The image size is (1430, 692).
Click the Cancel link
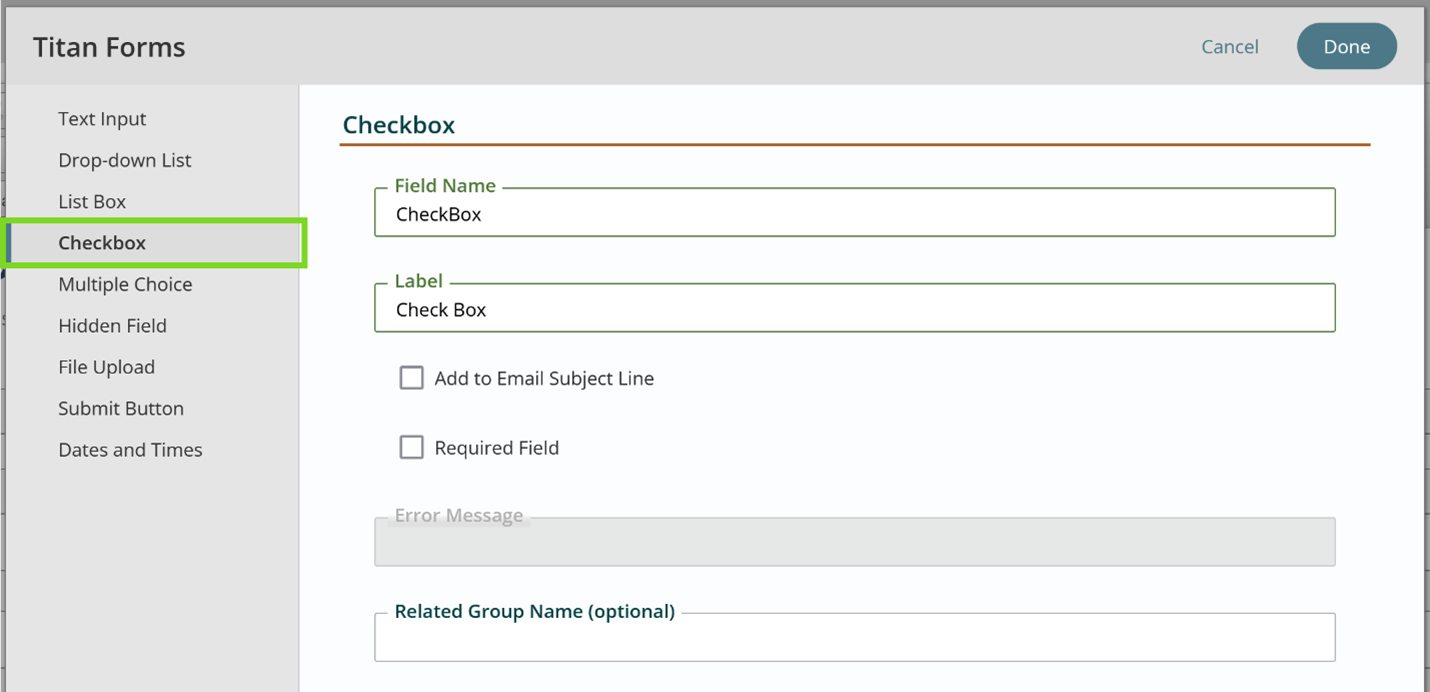[1230, 47]
